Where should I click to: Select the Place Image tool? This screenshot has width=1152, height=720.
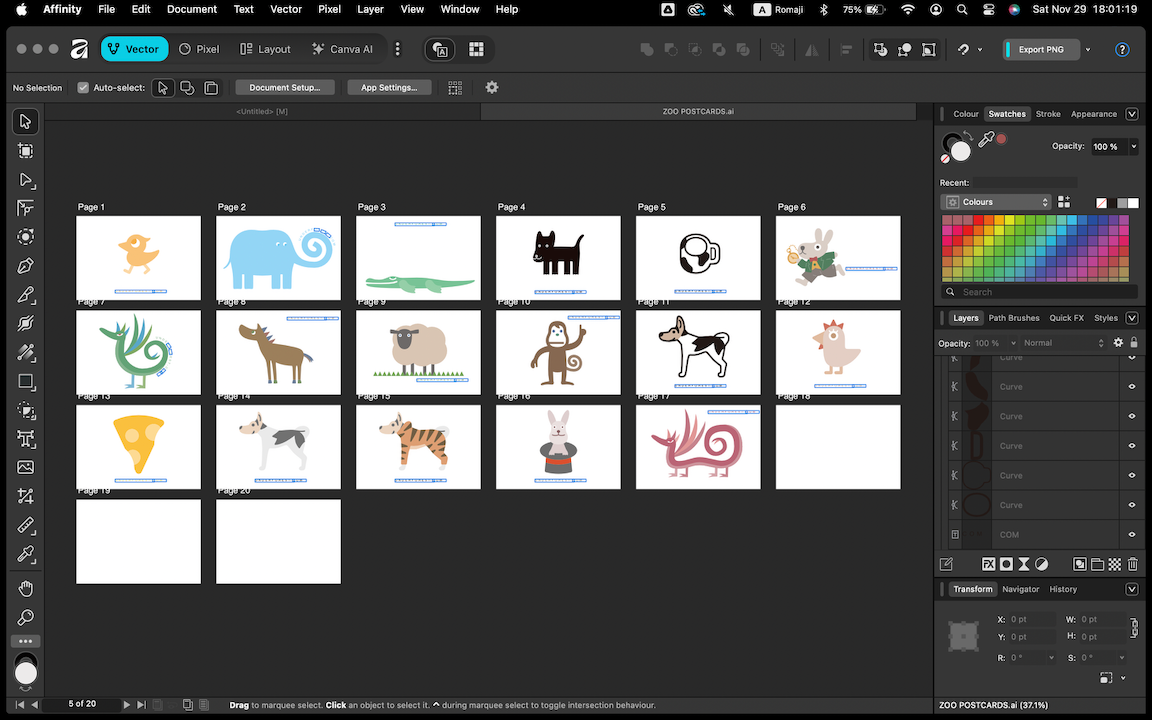click(x=26, y=467)
